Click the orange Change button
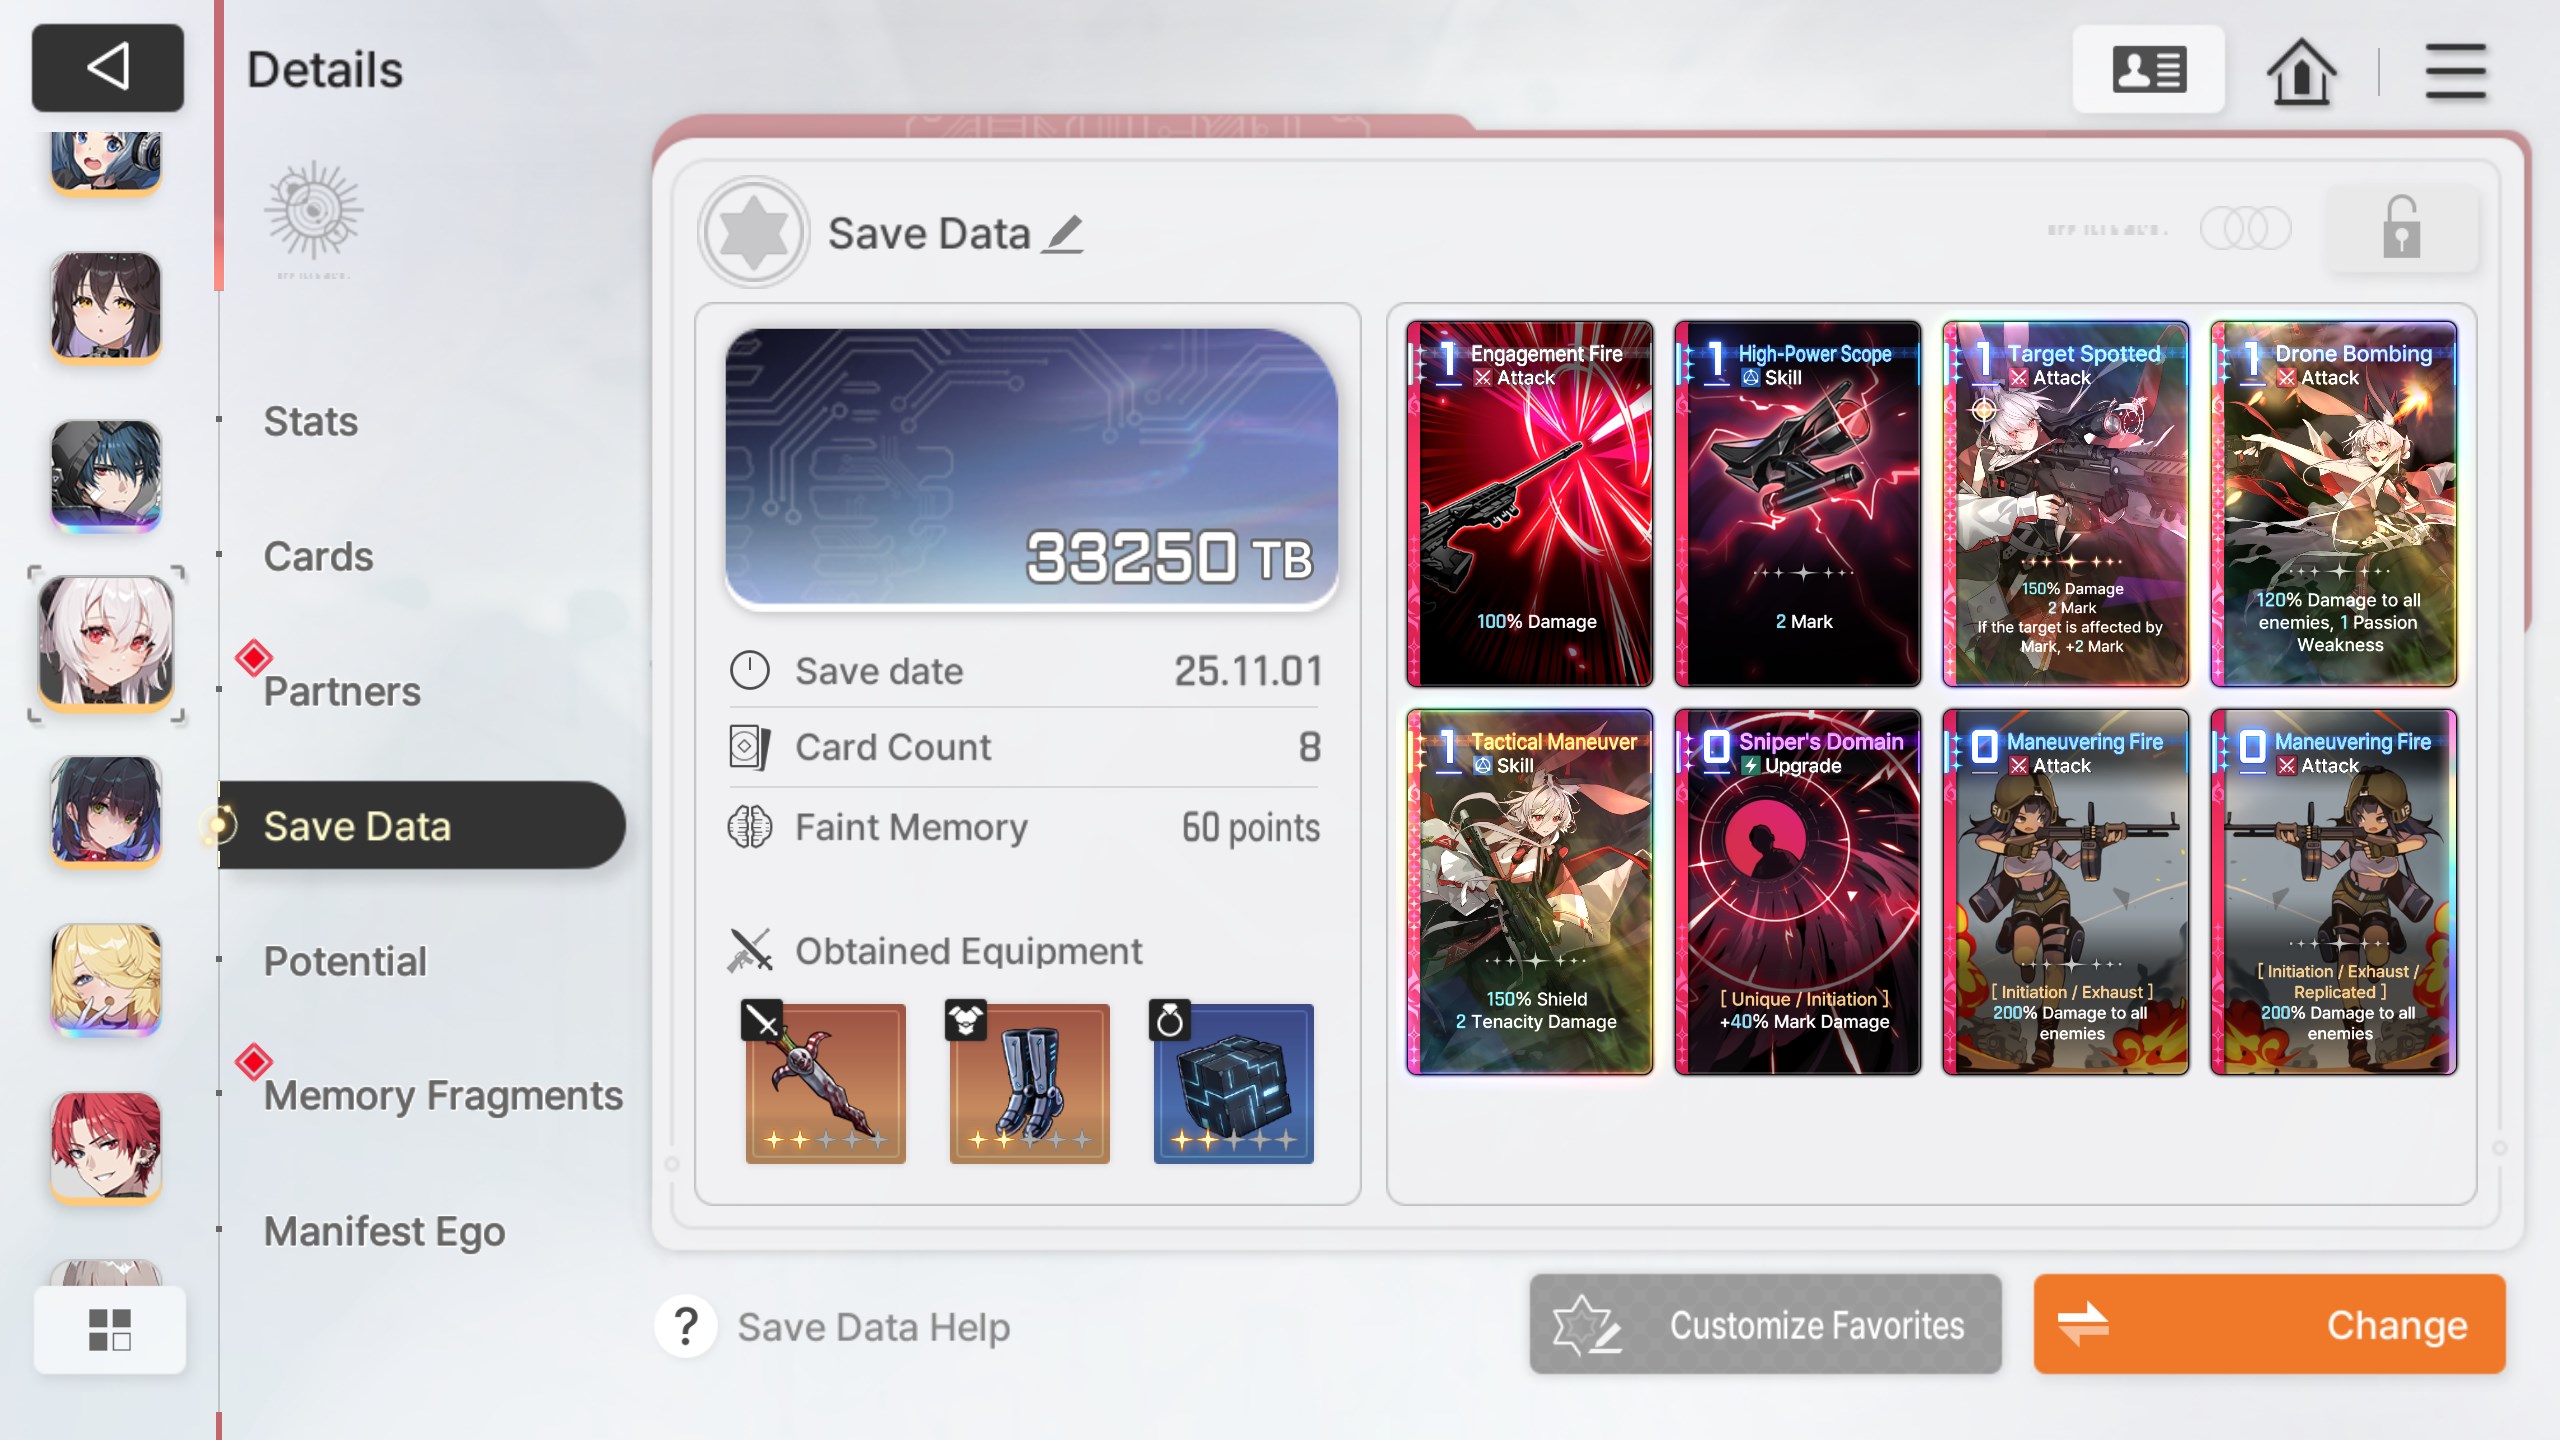The width and height of the screenshot is (2560, 1440). [x=2269, y=1324]
